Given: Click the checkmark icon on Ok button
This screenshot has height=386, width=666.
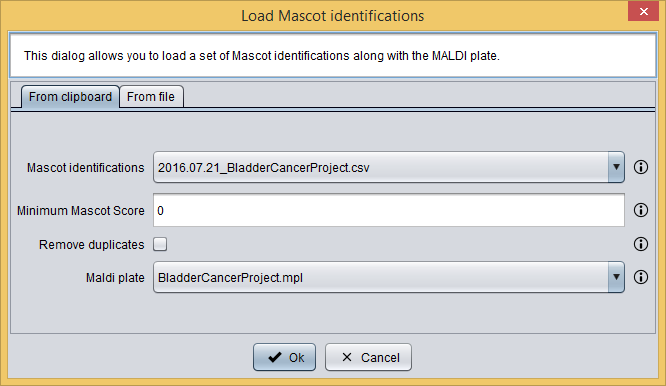Looking at the screenshot, I should (x=275, y=357).
